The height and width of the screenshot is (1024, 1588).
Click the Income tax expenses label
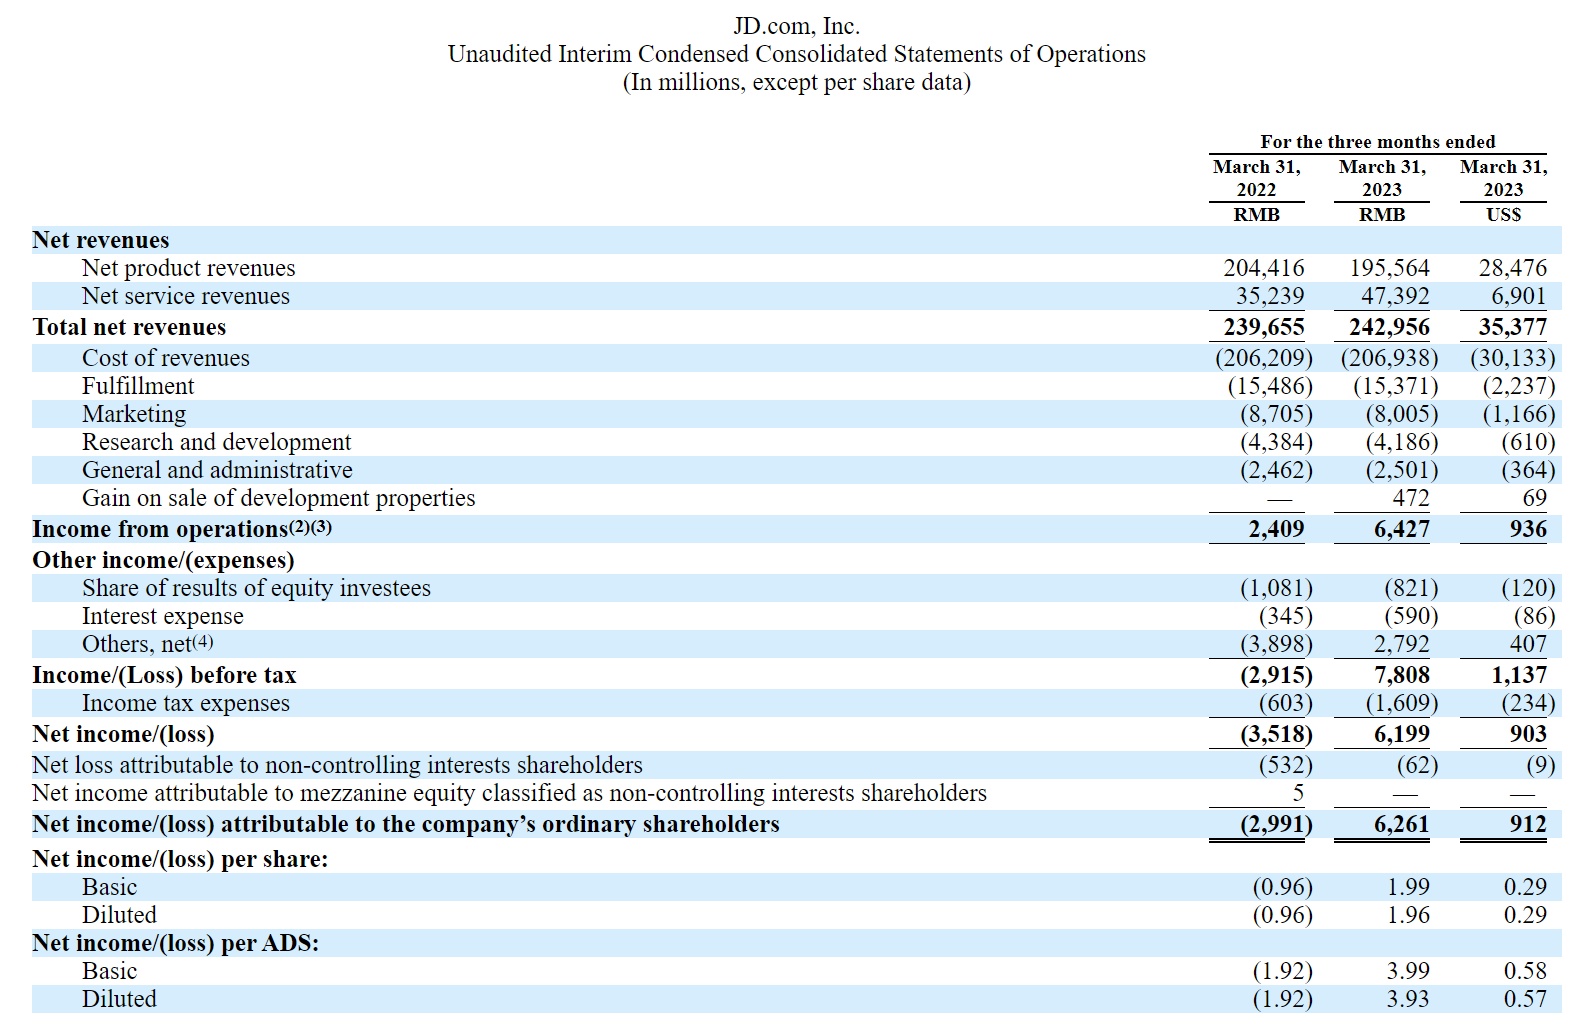point(185,703)
